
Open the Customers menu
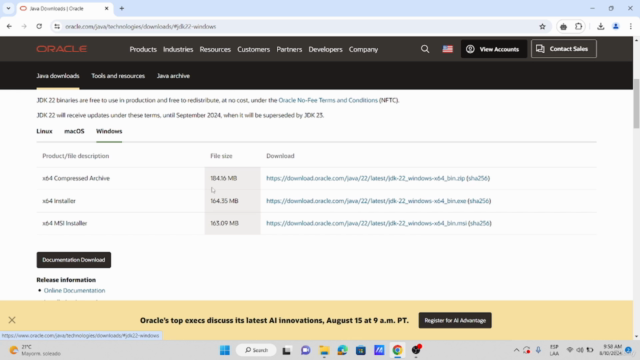pyautogui.click(x=253, y=49)
